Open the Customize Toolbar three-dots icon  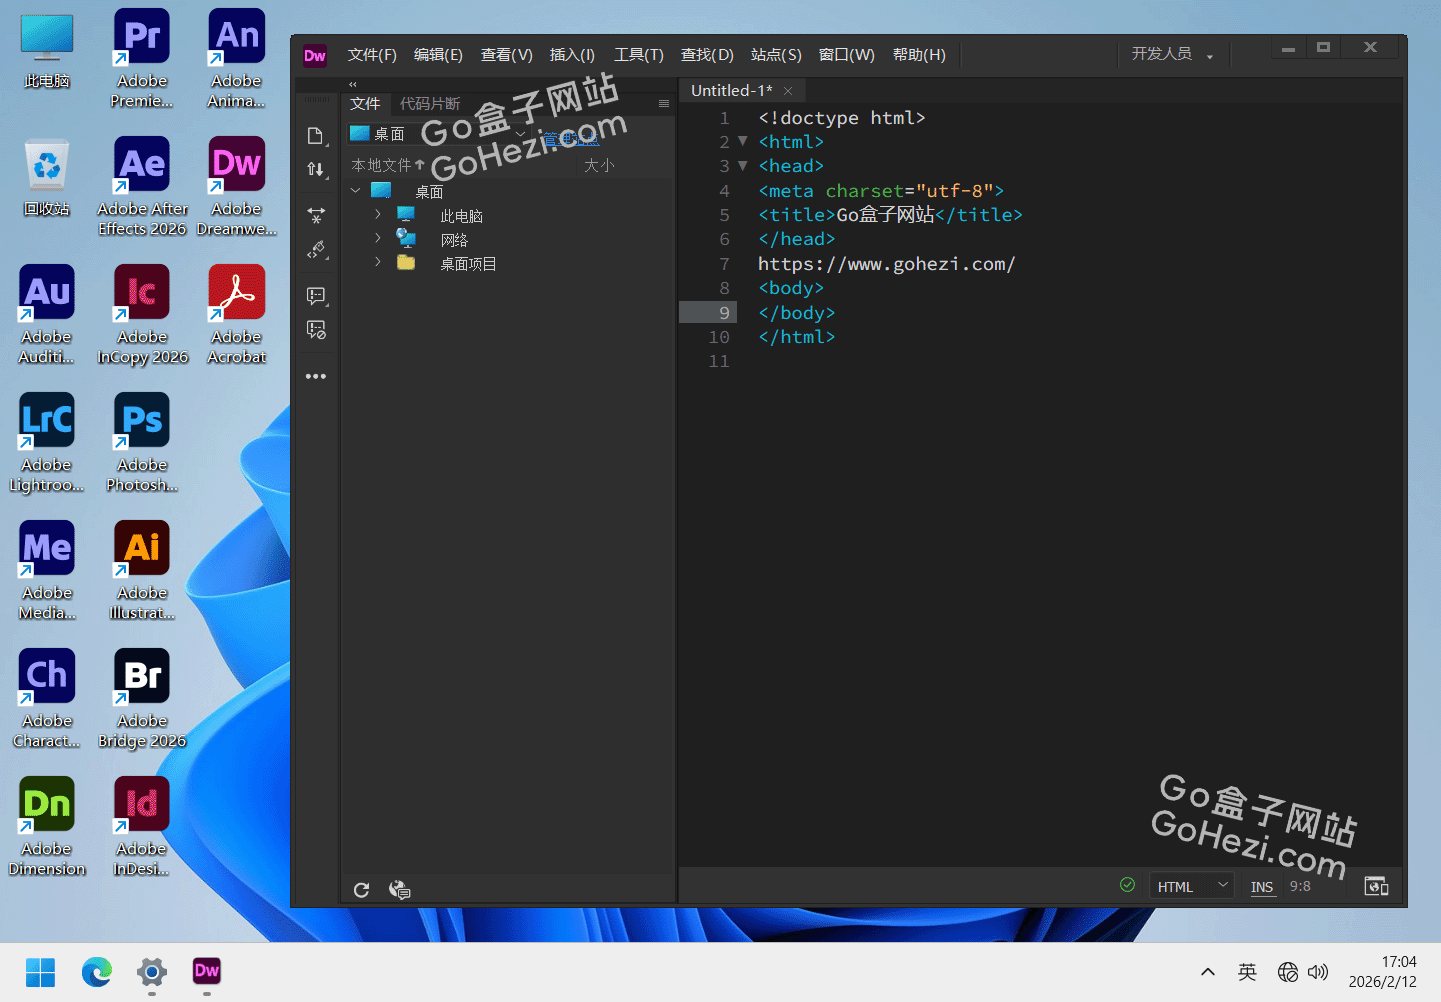[316, 377]
